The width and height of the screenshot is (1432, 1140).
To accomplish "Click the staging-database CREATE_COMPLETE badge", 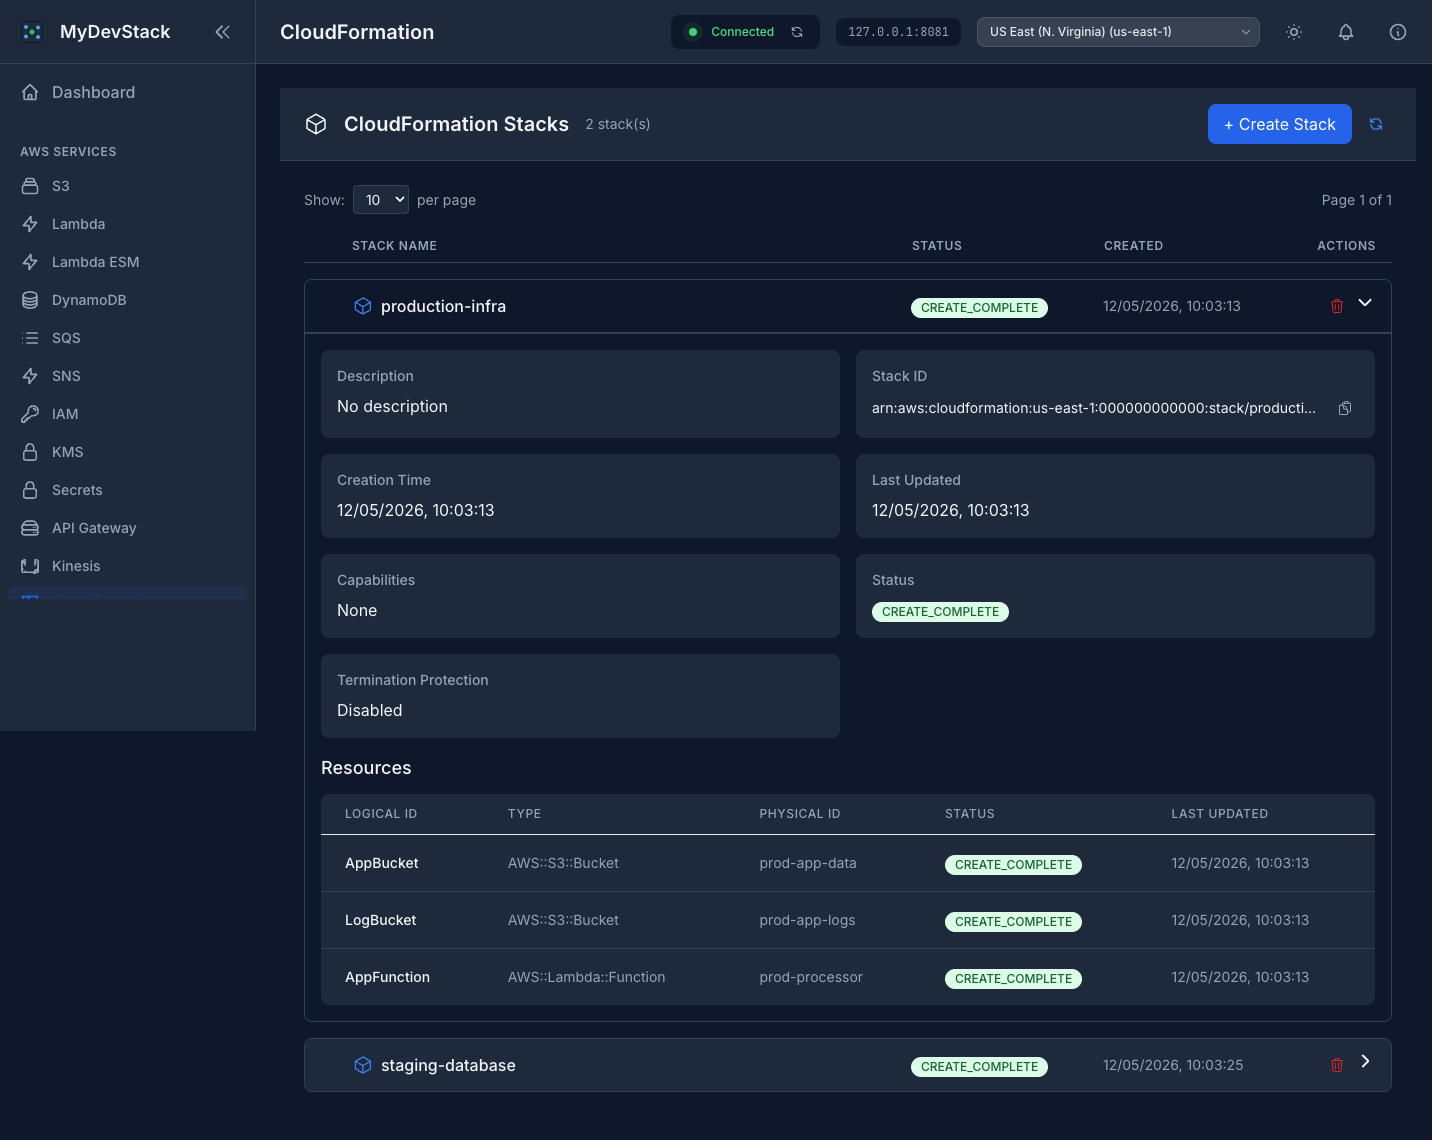I will tap(979, 1067).
